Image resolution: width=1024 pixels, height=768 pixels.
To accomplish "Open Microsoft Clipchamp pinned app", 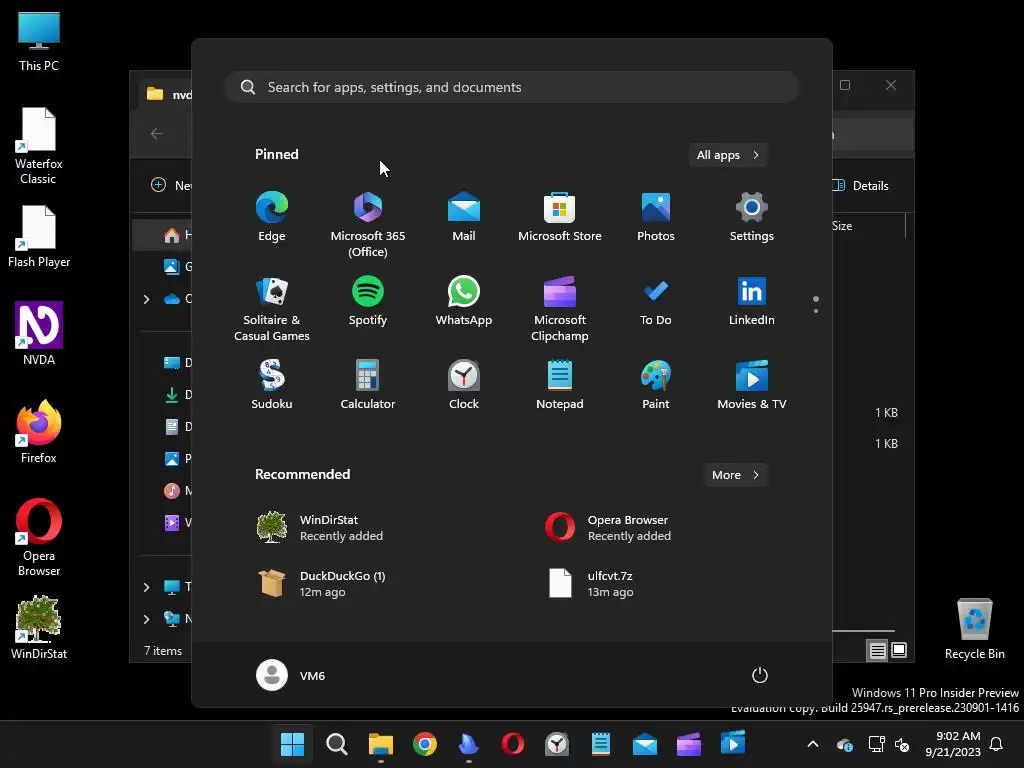I will (560, 309).
